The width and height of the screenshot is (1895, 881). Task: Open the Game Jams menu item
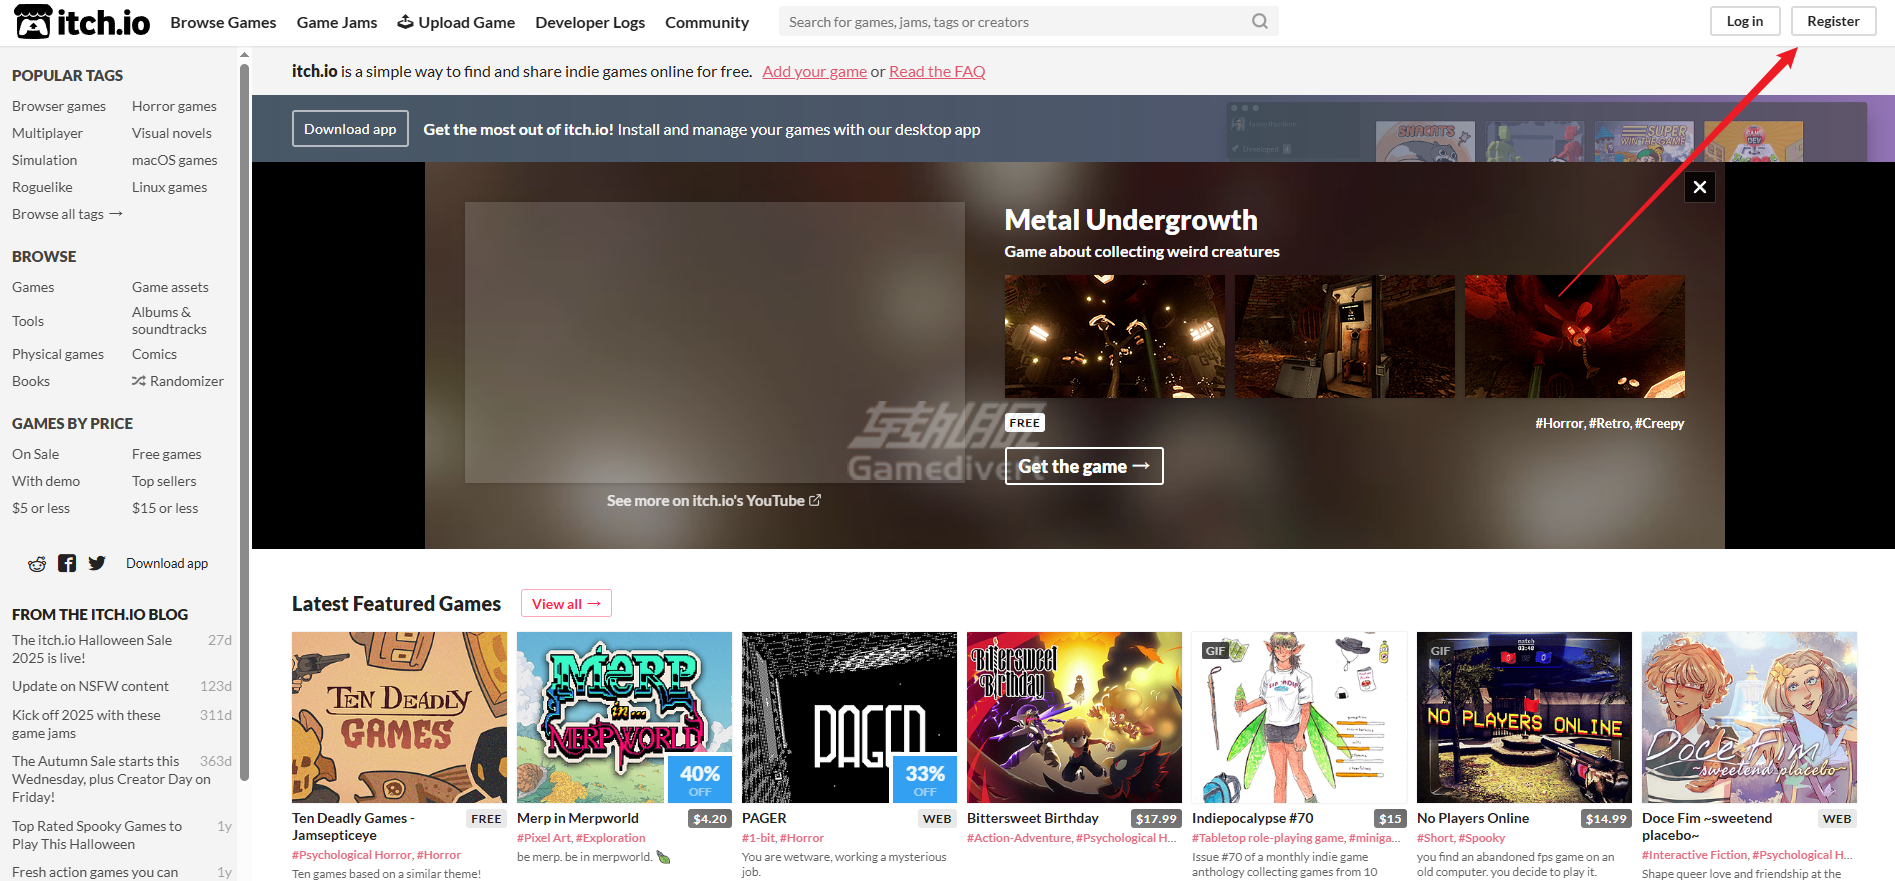[337, 22]
